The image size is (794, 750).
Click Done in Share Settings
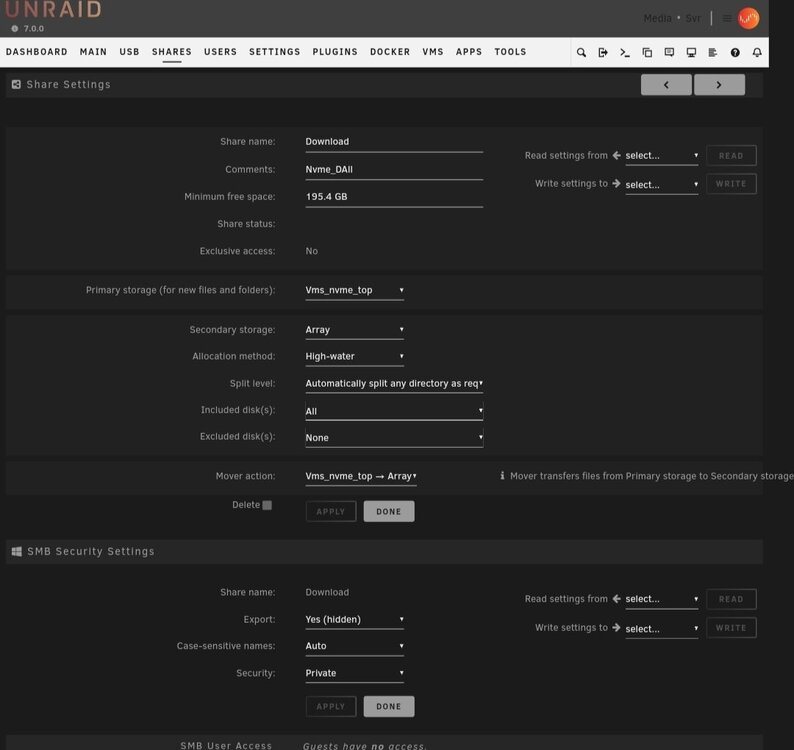388,511
